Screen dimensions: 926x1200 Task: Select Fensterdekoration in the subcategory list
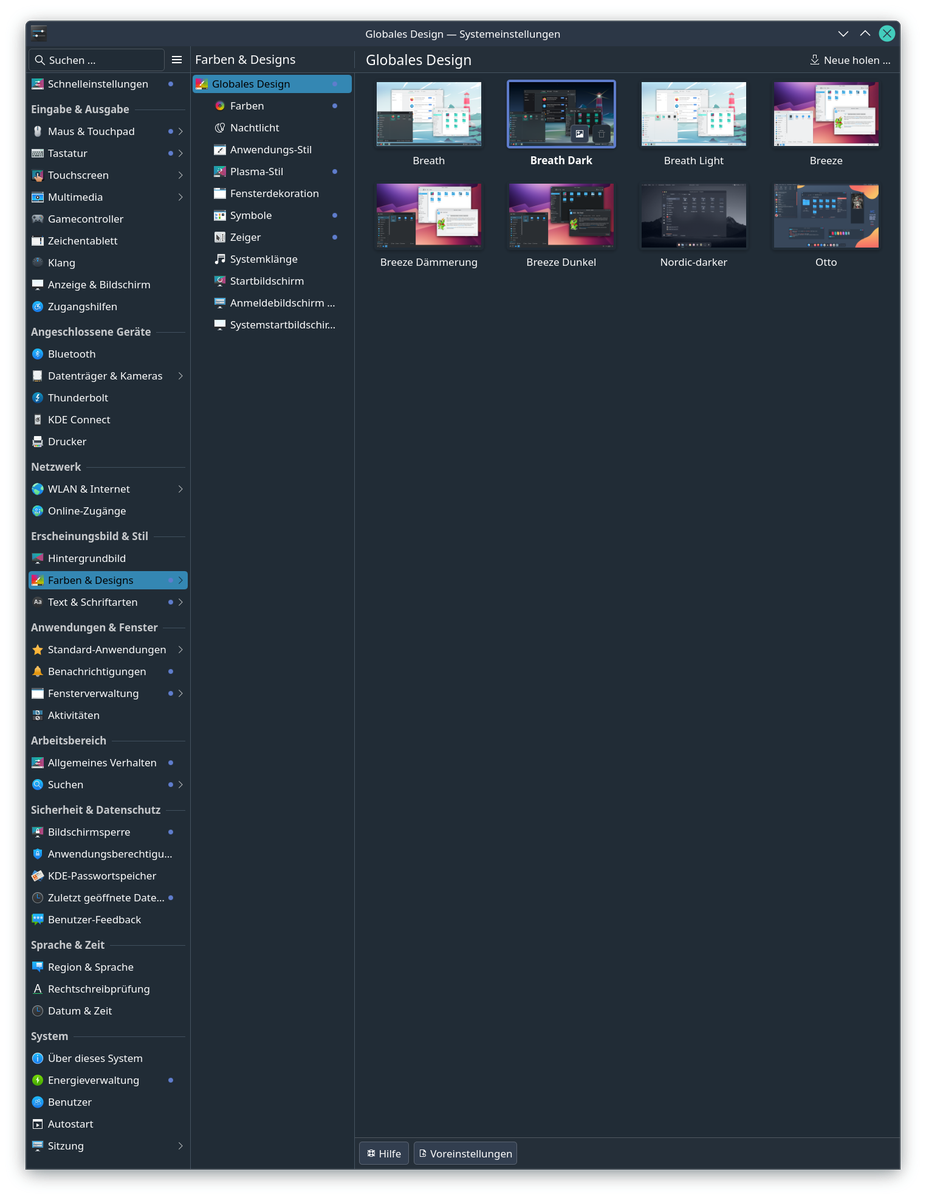coord(274,194)
